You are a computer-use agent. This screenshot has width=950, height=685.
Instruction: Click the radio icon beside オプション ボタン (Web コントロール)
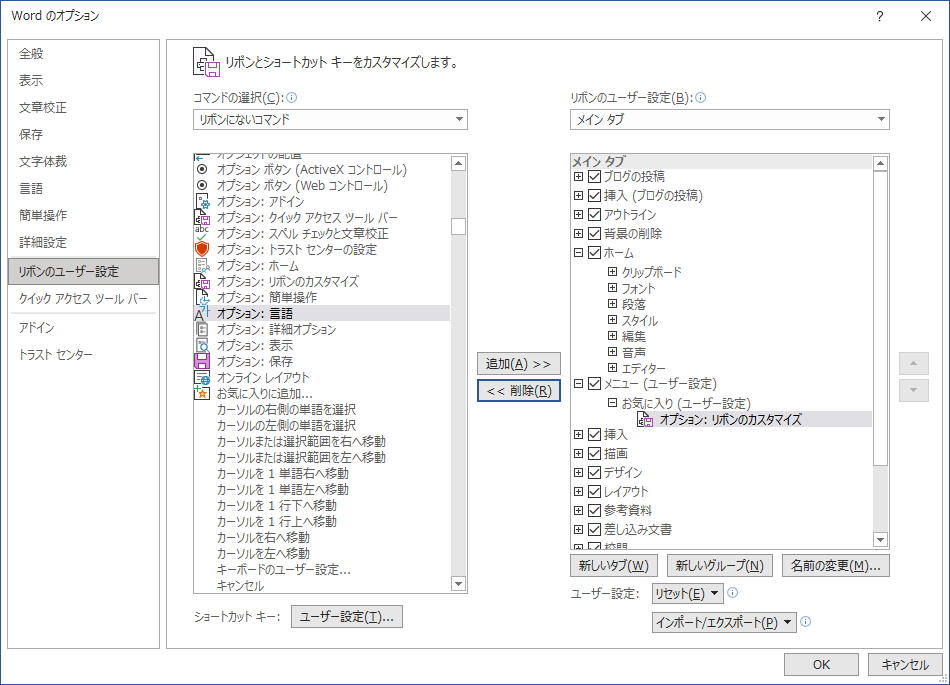tap(202, 185)
